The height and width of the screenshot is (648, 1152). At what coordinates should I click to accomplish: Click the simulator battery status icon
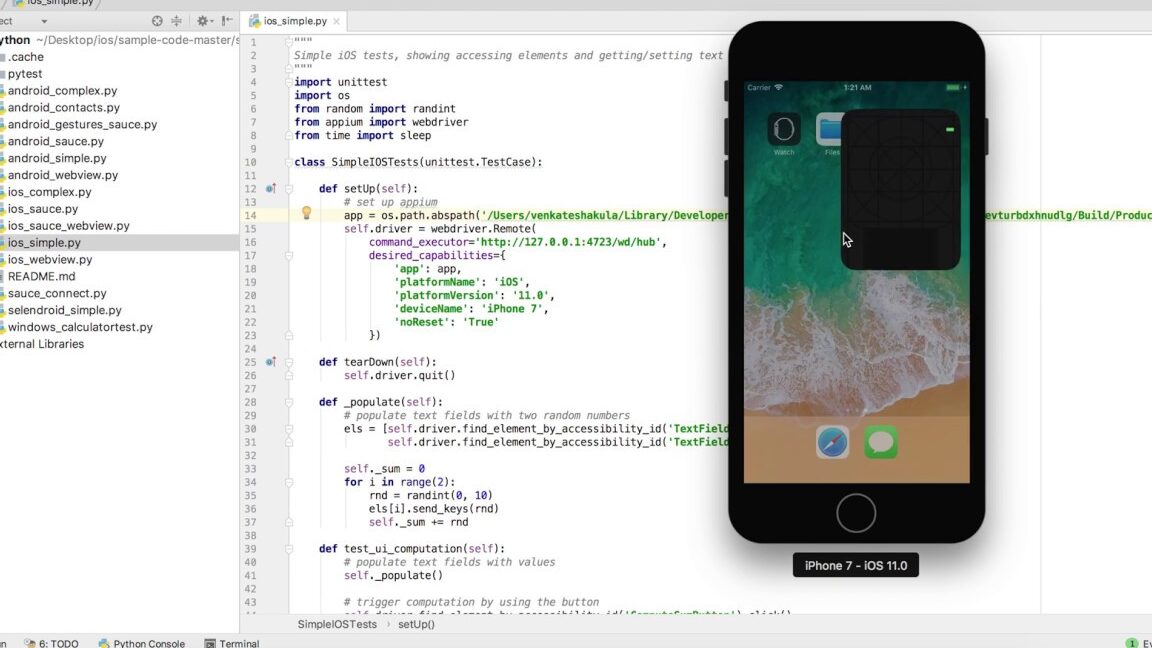[954, 87]
